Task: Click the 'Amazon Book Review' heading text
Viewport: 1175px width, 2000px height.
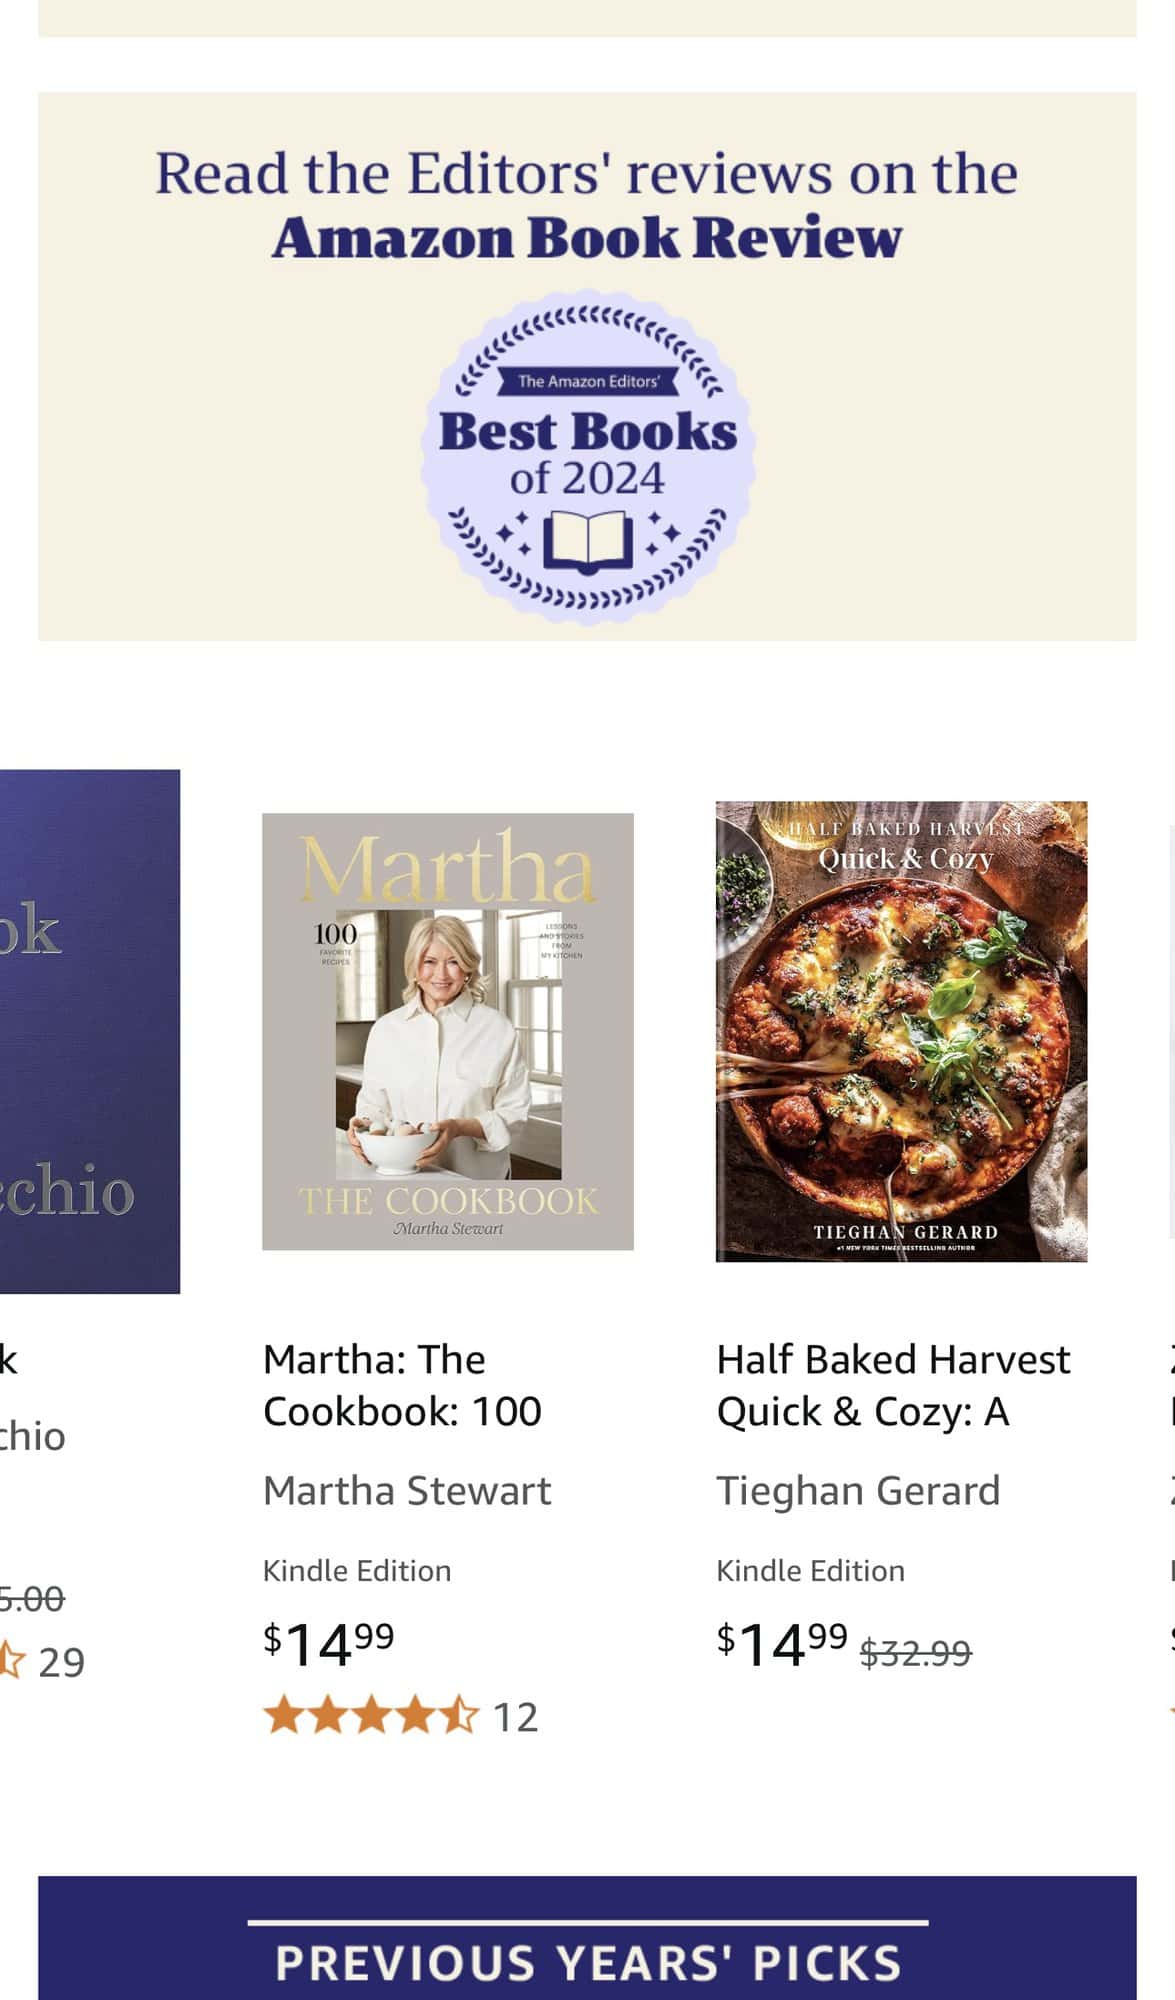Action: 587,237
